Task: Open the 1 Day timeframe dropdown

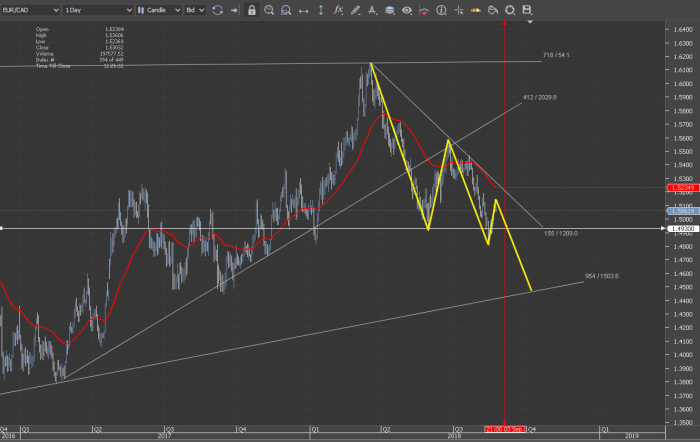Action: click(98, 10)
